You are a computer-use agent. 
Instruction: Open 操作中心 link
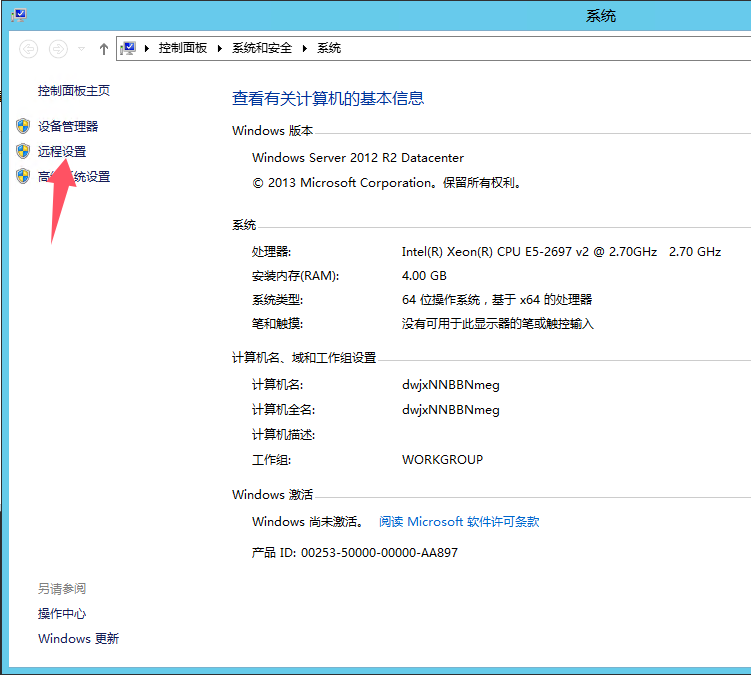pos(62,613)
